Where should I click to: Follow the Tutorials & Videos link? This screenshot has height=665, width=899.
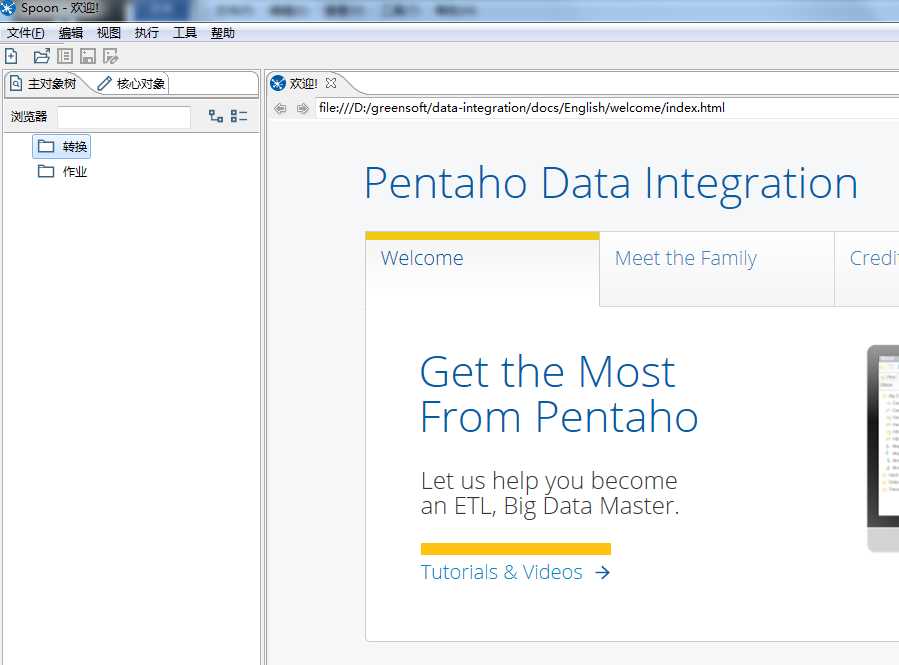[502, 572]
